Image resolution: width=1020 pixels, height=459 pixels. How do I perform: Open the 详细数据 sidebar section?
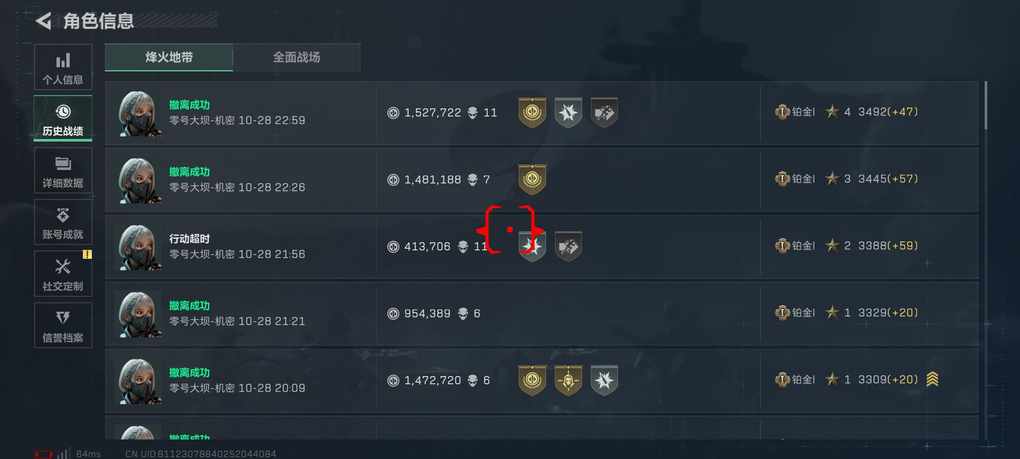(63, 171)
